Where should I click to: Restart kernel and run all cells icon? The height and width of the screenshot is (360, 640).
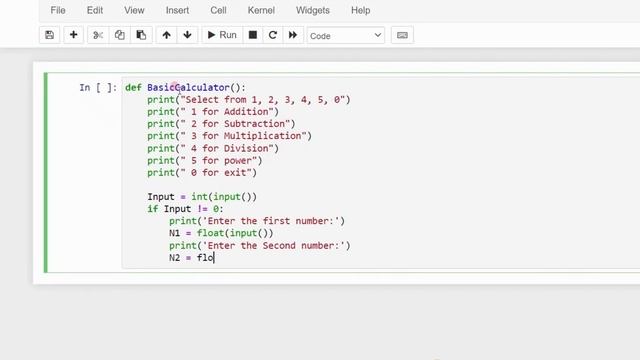point(293,35)
